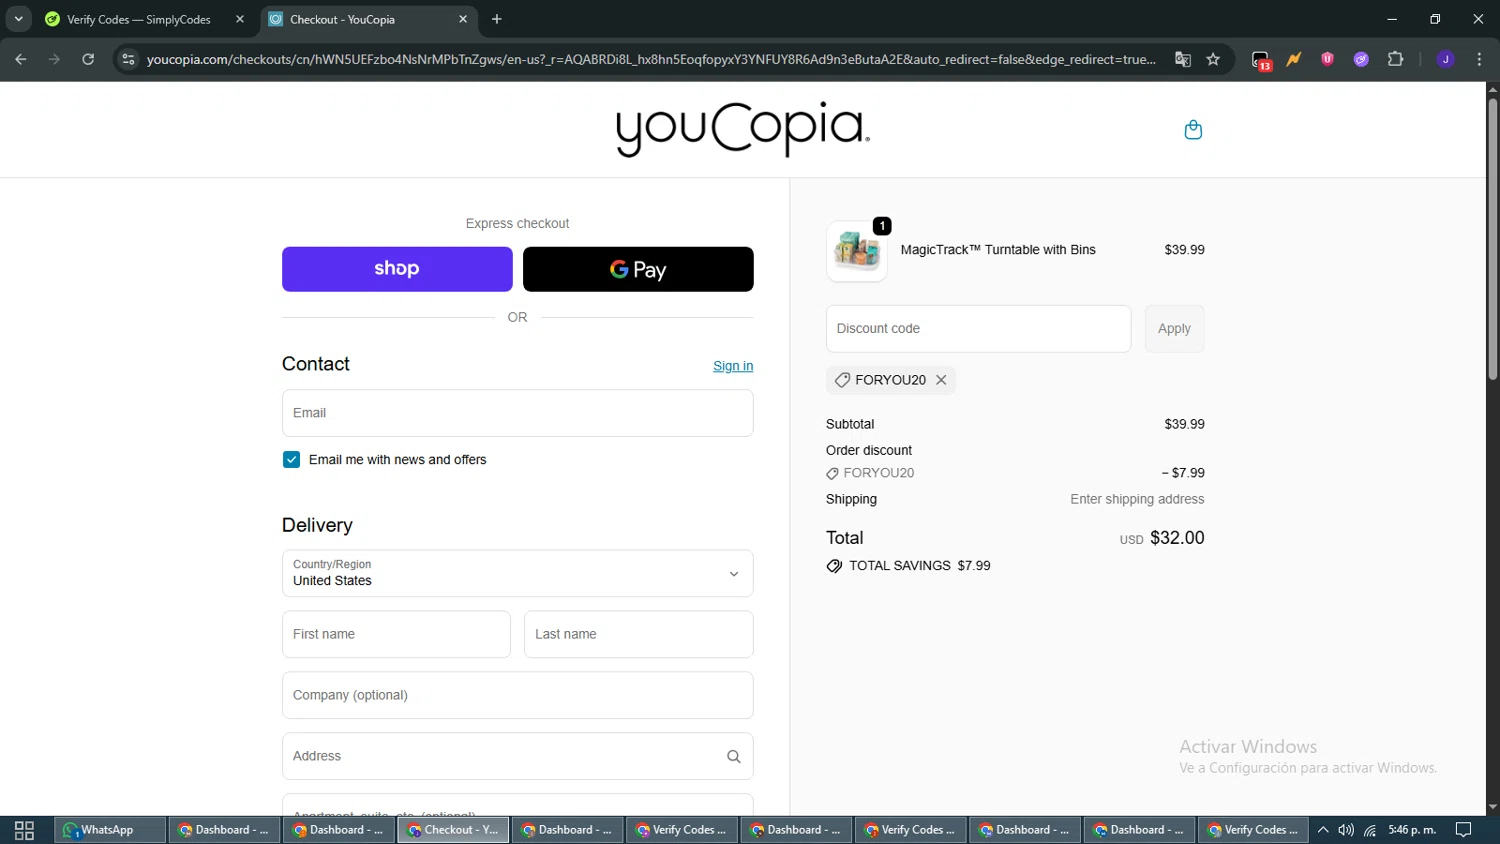Show hidden system tray icons
This screenshot has height=844, width=1500.
tap(1322, 830)
